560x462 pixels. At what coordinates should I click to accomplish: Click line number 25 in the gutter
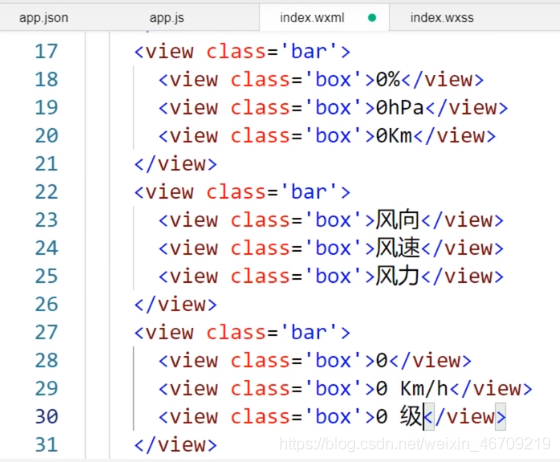click(46, 276)
